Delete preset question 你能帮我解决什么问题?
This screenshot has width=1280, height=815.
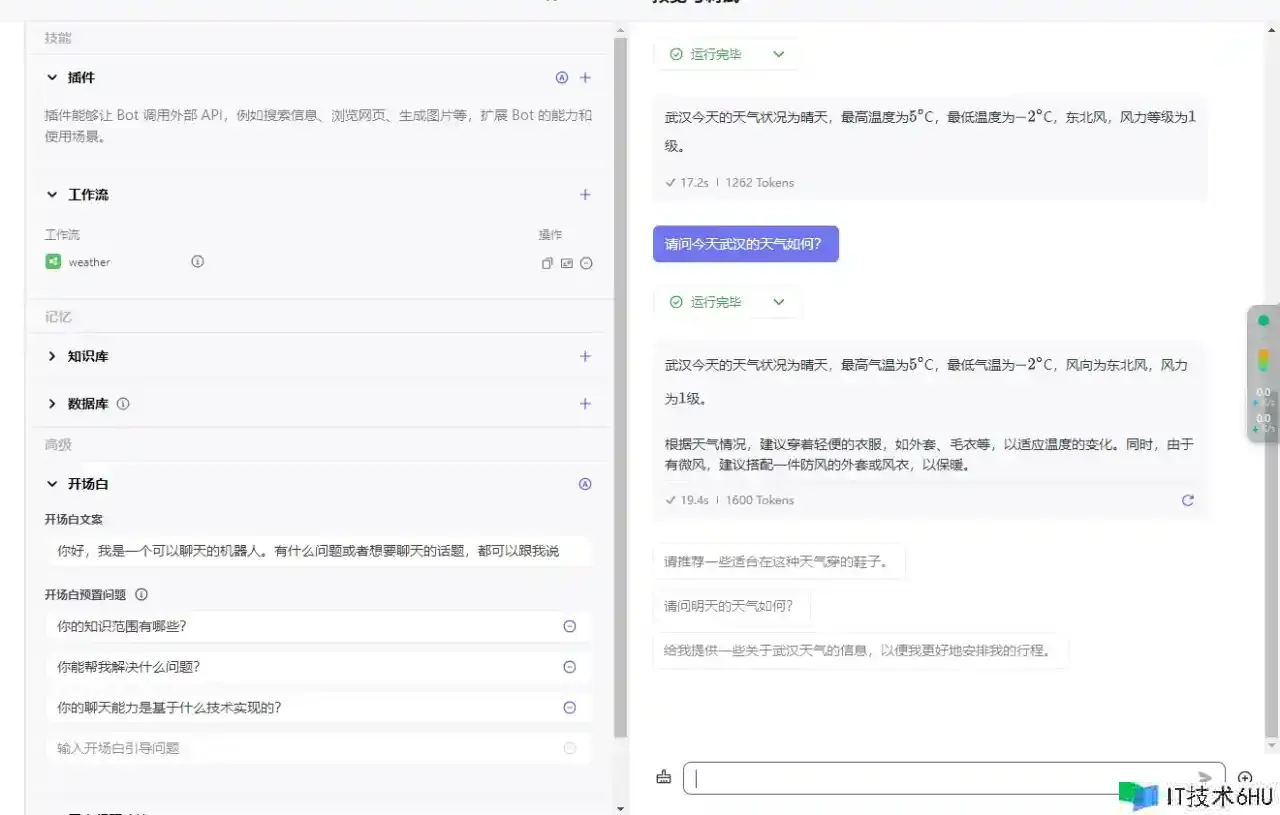pyautogui.click(x=569, y=667)
